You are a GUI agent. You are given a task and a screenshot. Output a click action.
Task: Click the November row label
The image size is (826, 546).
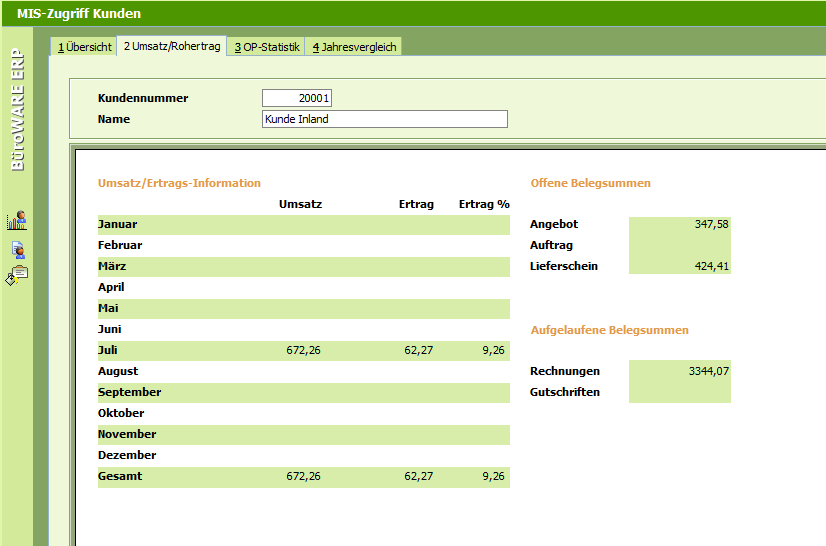click(127, 434)
